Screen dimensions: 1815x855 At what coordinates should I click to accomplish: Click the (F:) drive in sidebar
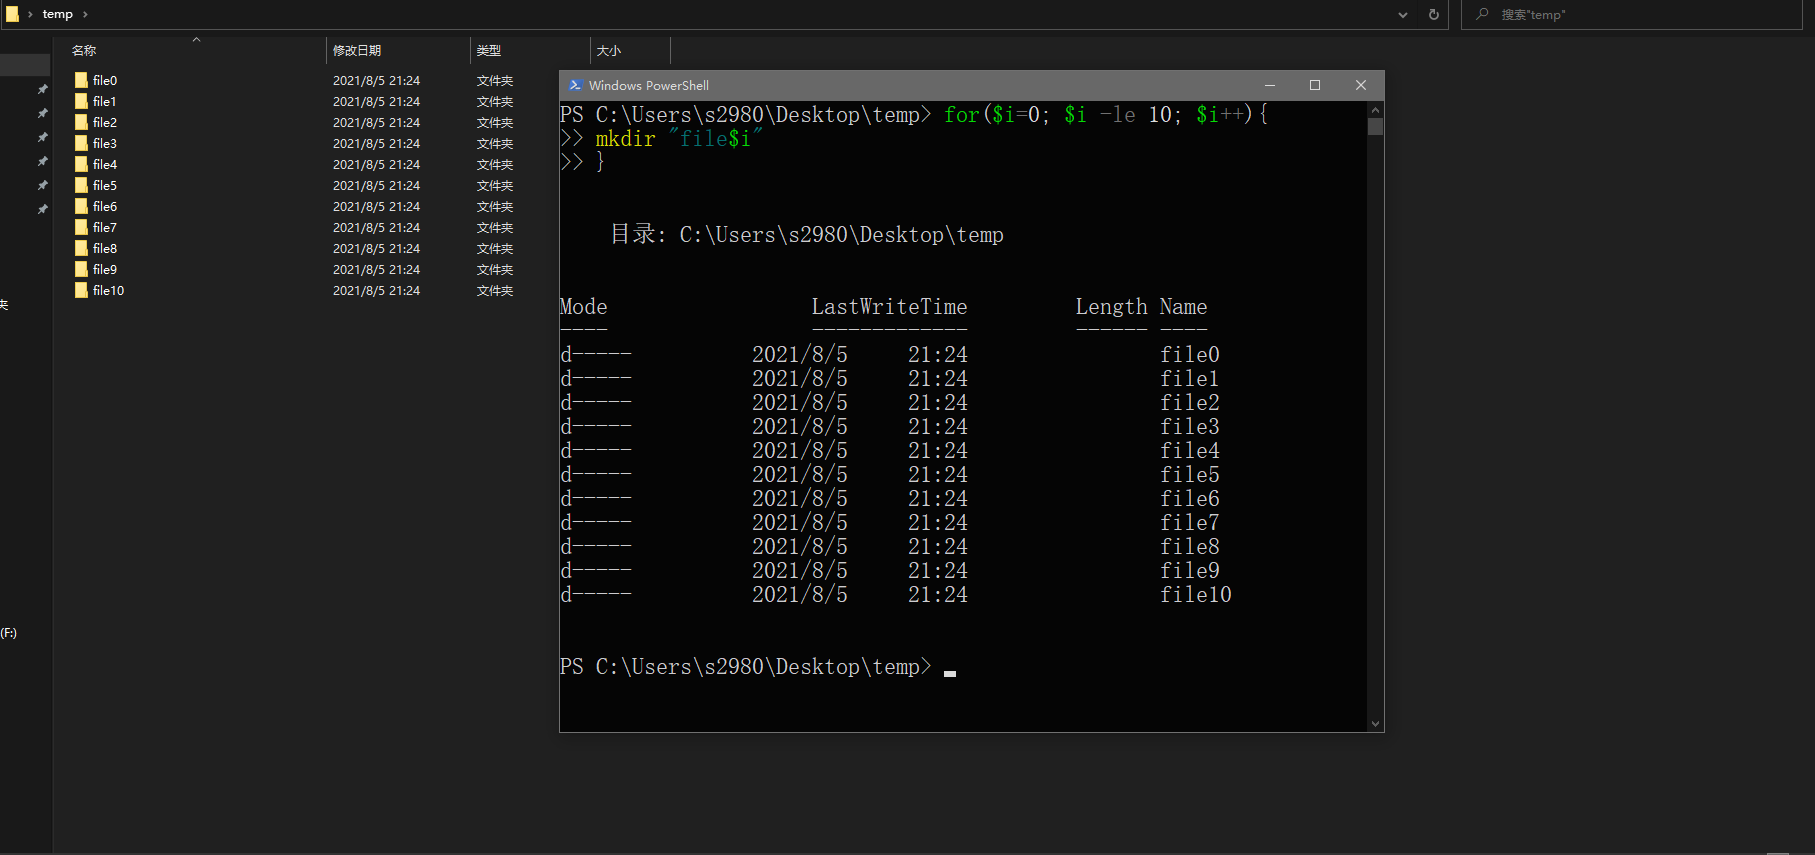pyautogui.click(x=9, y=633)
